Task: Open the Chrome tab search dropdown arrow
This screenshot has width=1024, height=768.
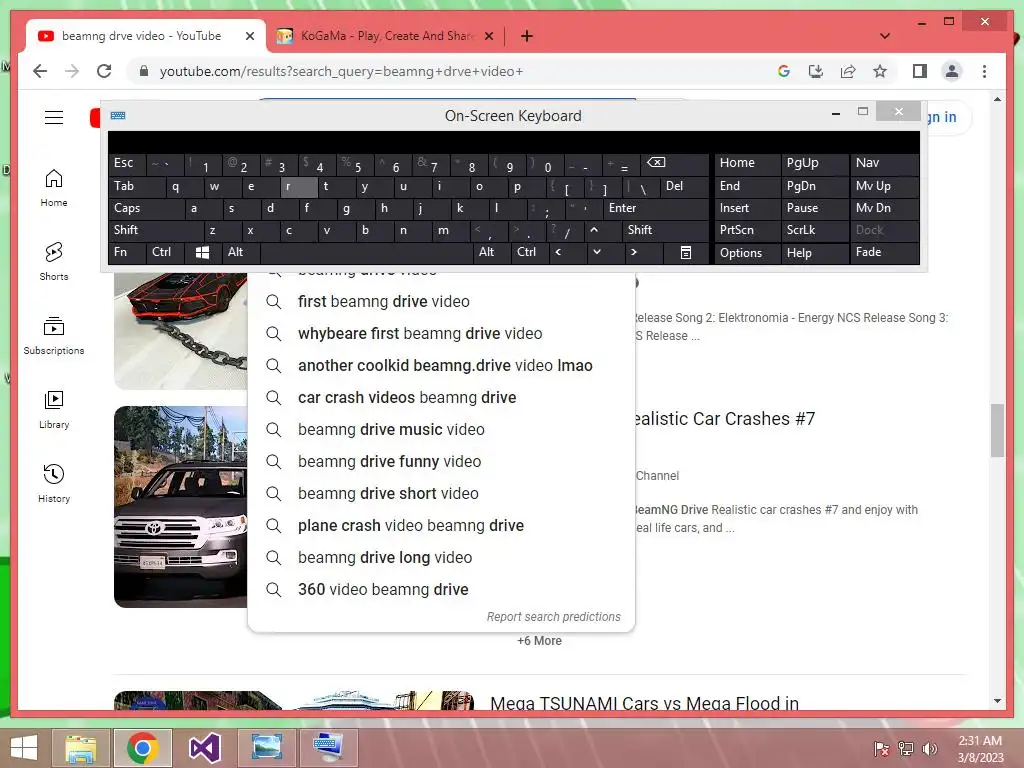Action: [x=885, y=36]
